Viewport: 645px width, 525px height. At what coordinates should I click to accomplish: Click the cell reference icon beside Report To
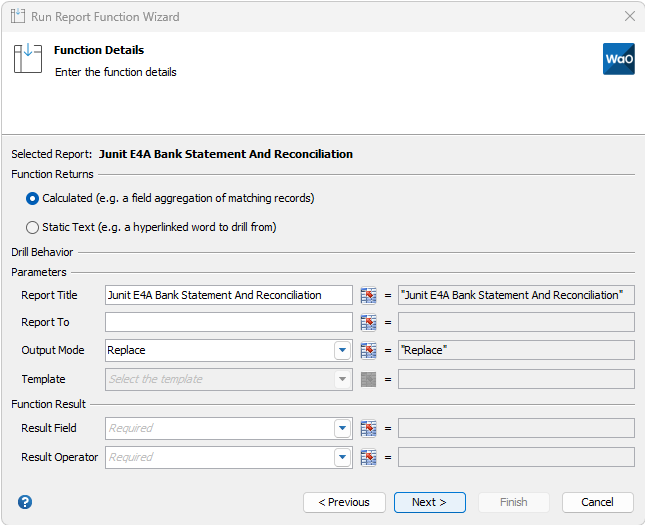pos(368,322)
